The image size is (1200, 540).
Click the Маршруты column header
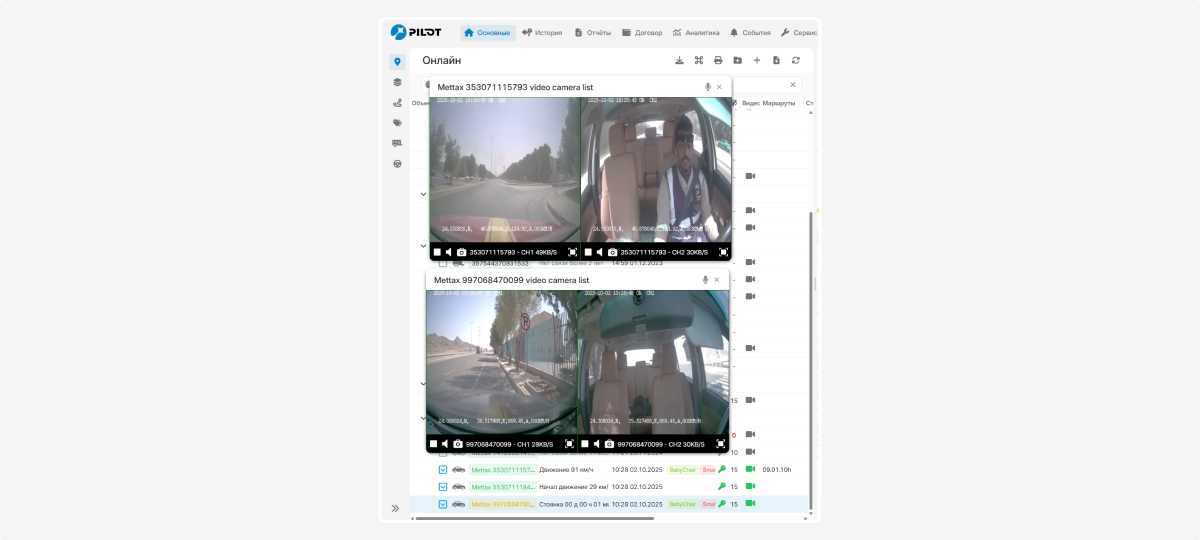click(779, 103)
